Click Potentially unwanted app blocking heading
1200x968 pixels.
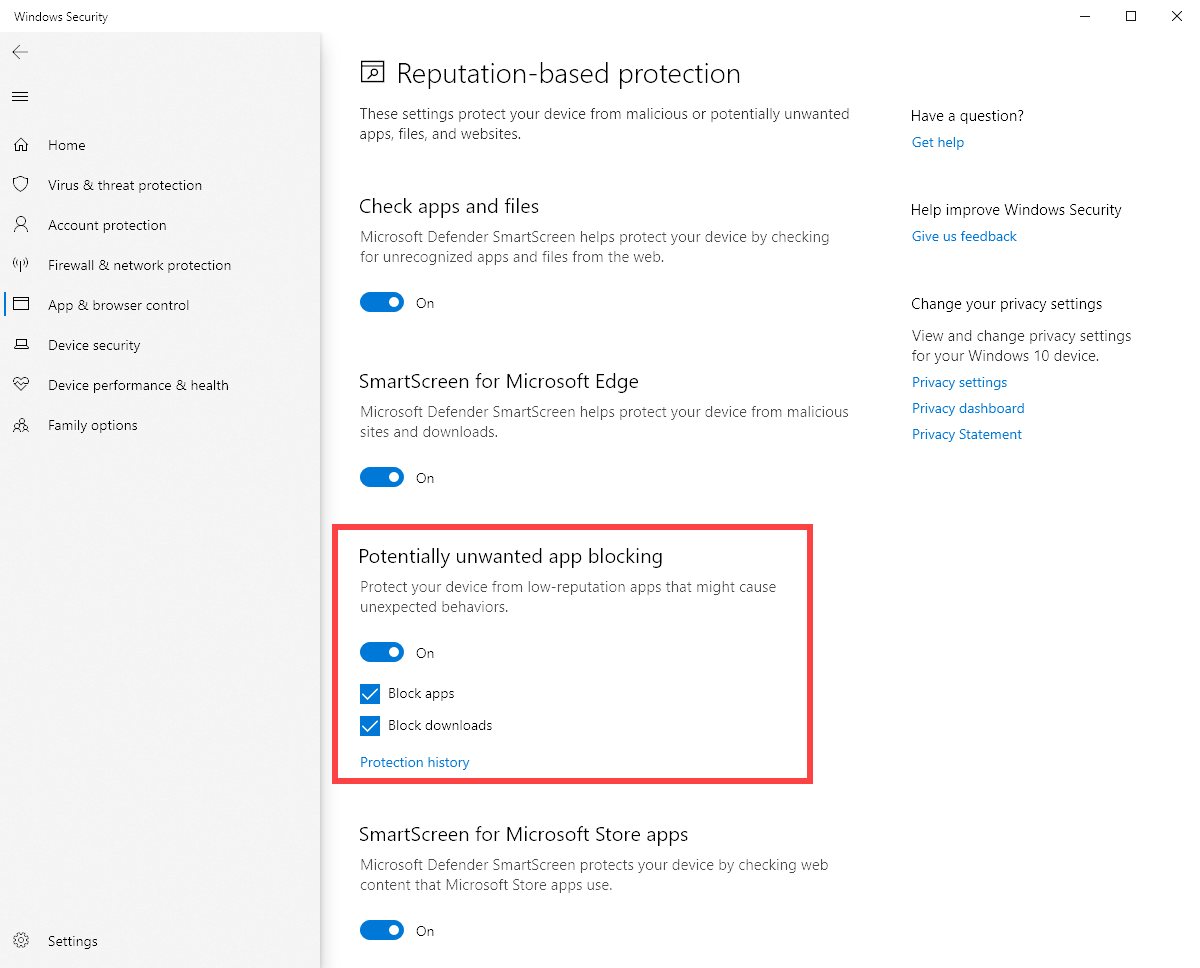click(x=511, y=556)
